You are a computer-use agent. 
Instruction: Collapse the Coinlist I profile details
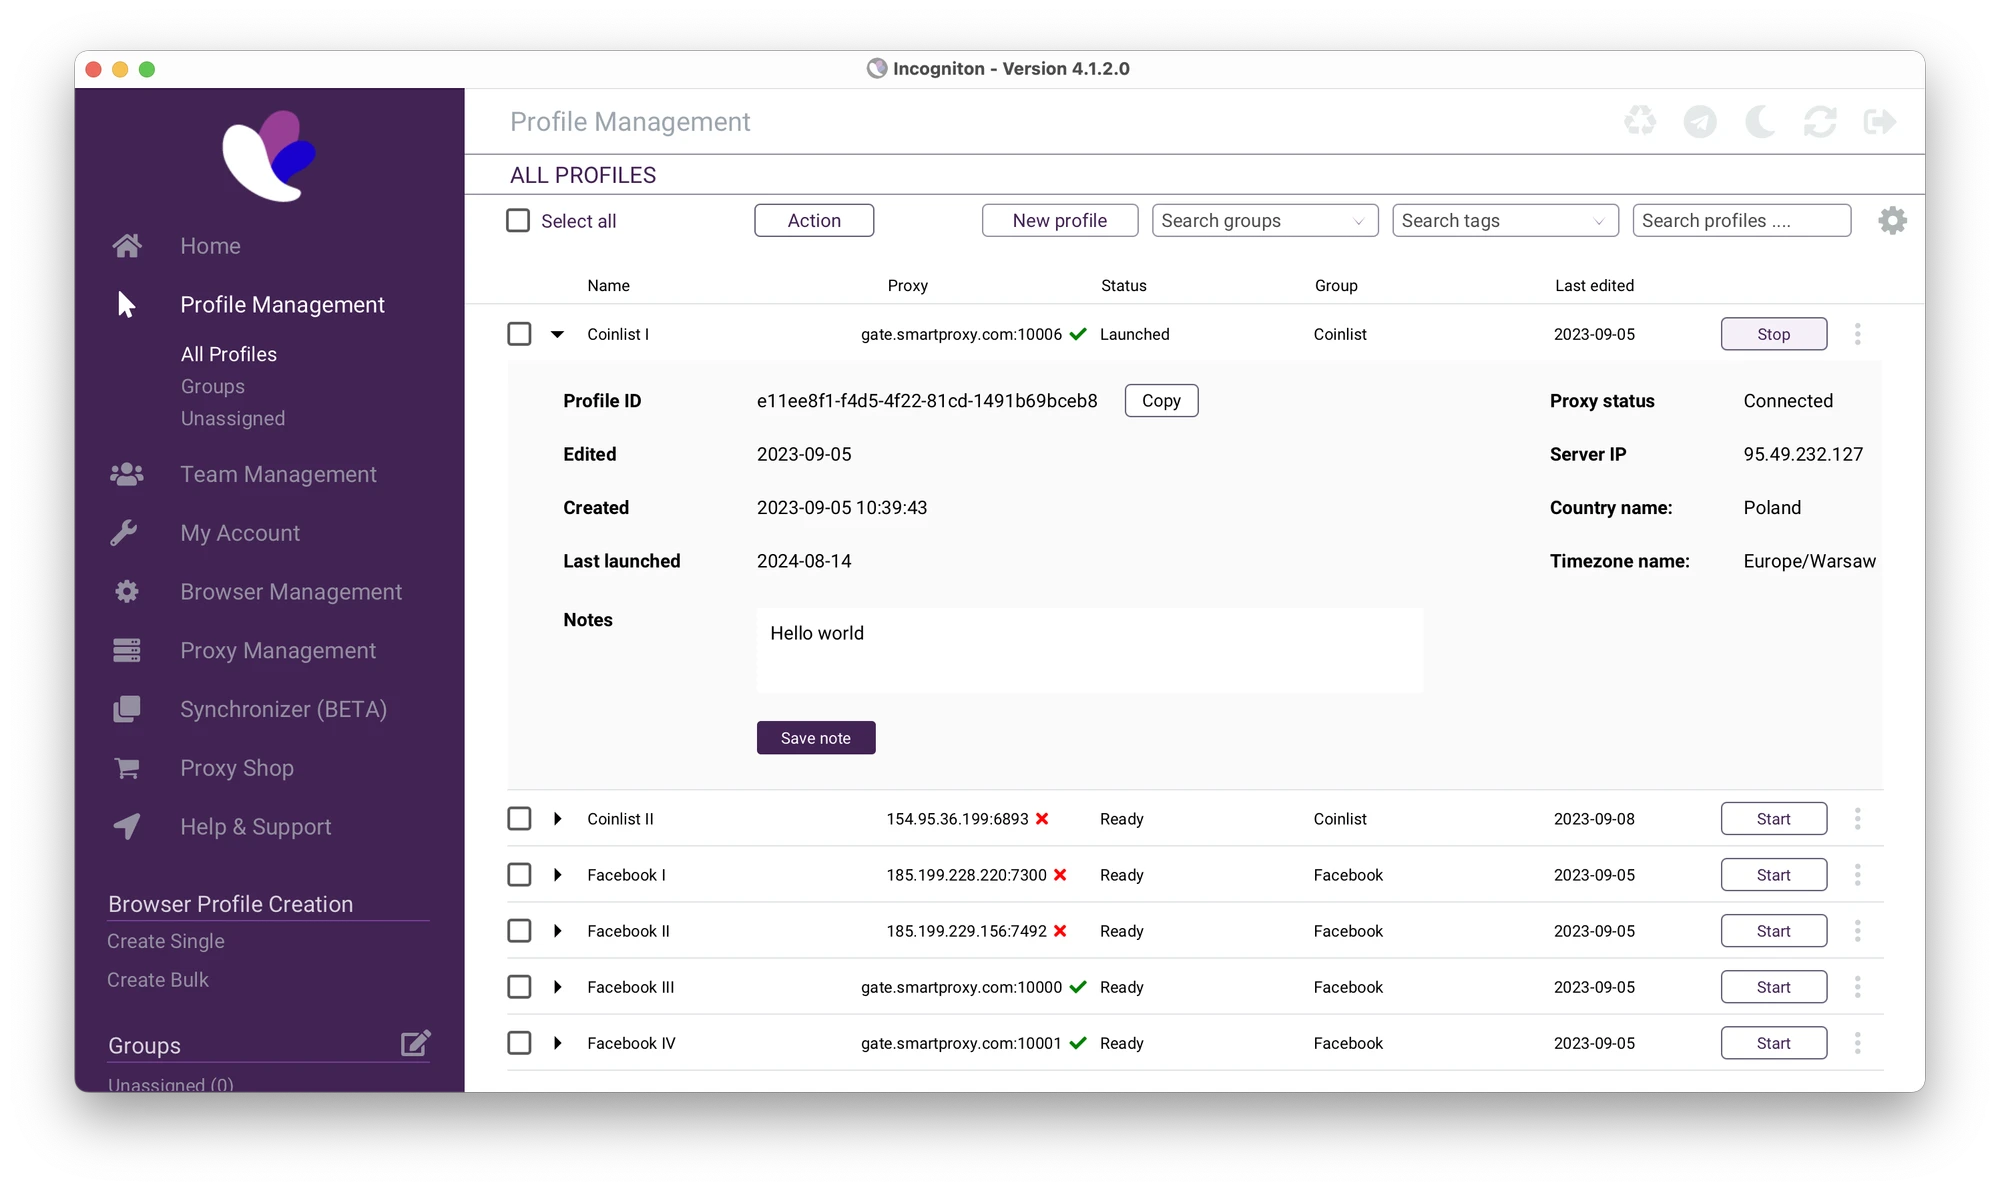pos(558,335)
